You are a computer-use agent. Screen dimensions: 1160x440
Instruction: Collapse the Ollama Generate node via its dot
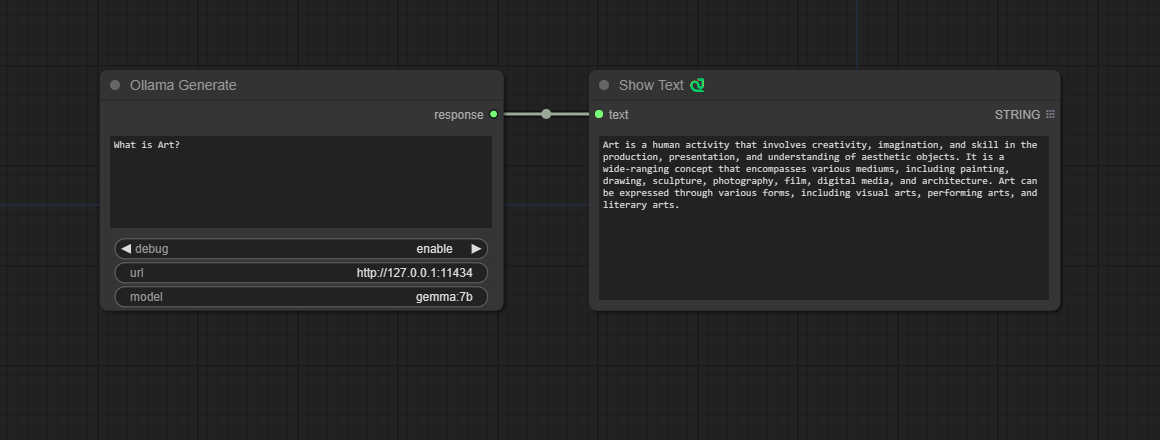115,85
